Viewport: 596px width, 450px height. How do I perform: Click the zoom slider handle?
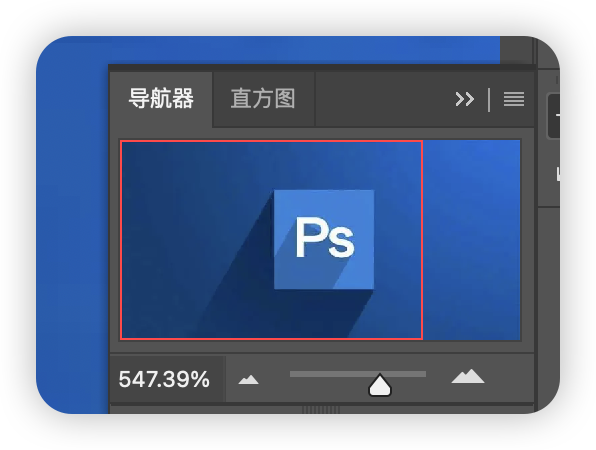click(x=380, y=385)
